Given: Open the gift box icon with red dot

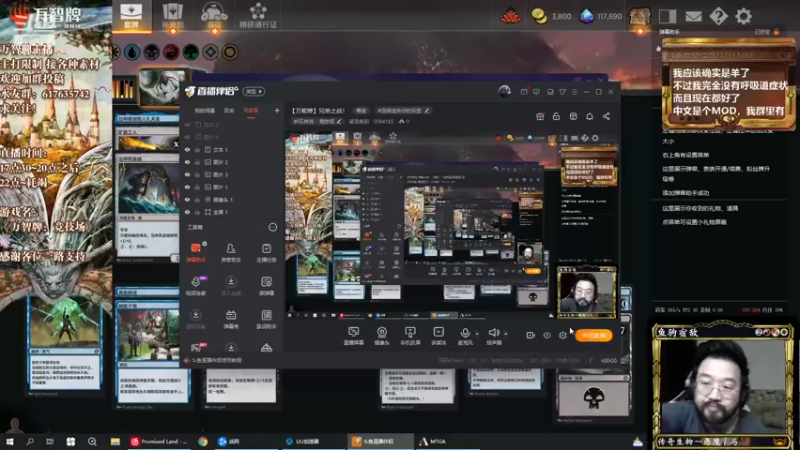Looking at the screenshot, I should [x=540, y=116].
